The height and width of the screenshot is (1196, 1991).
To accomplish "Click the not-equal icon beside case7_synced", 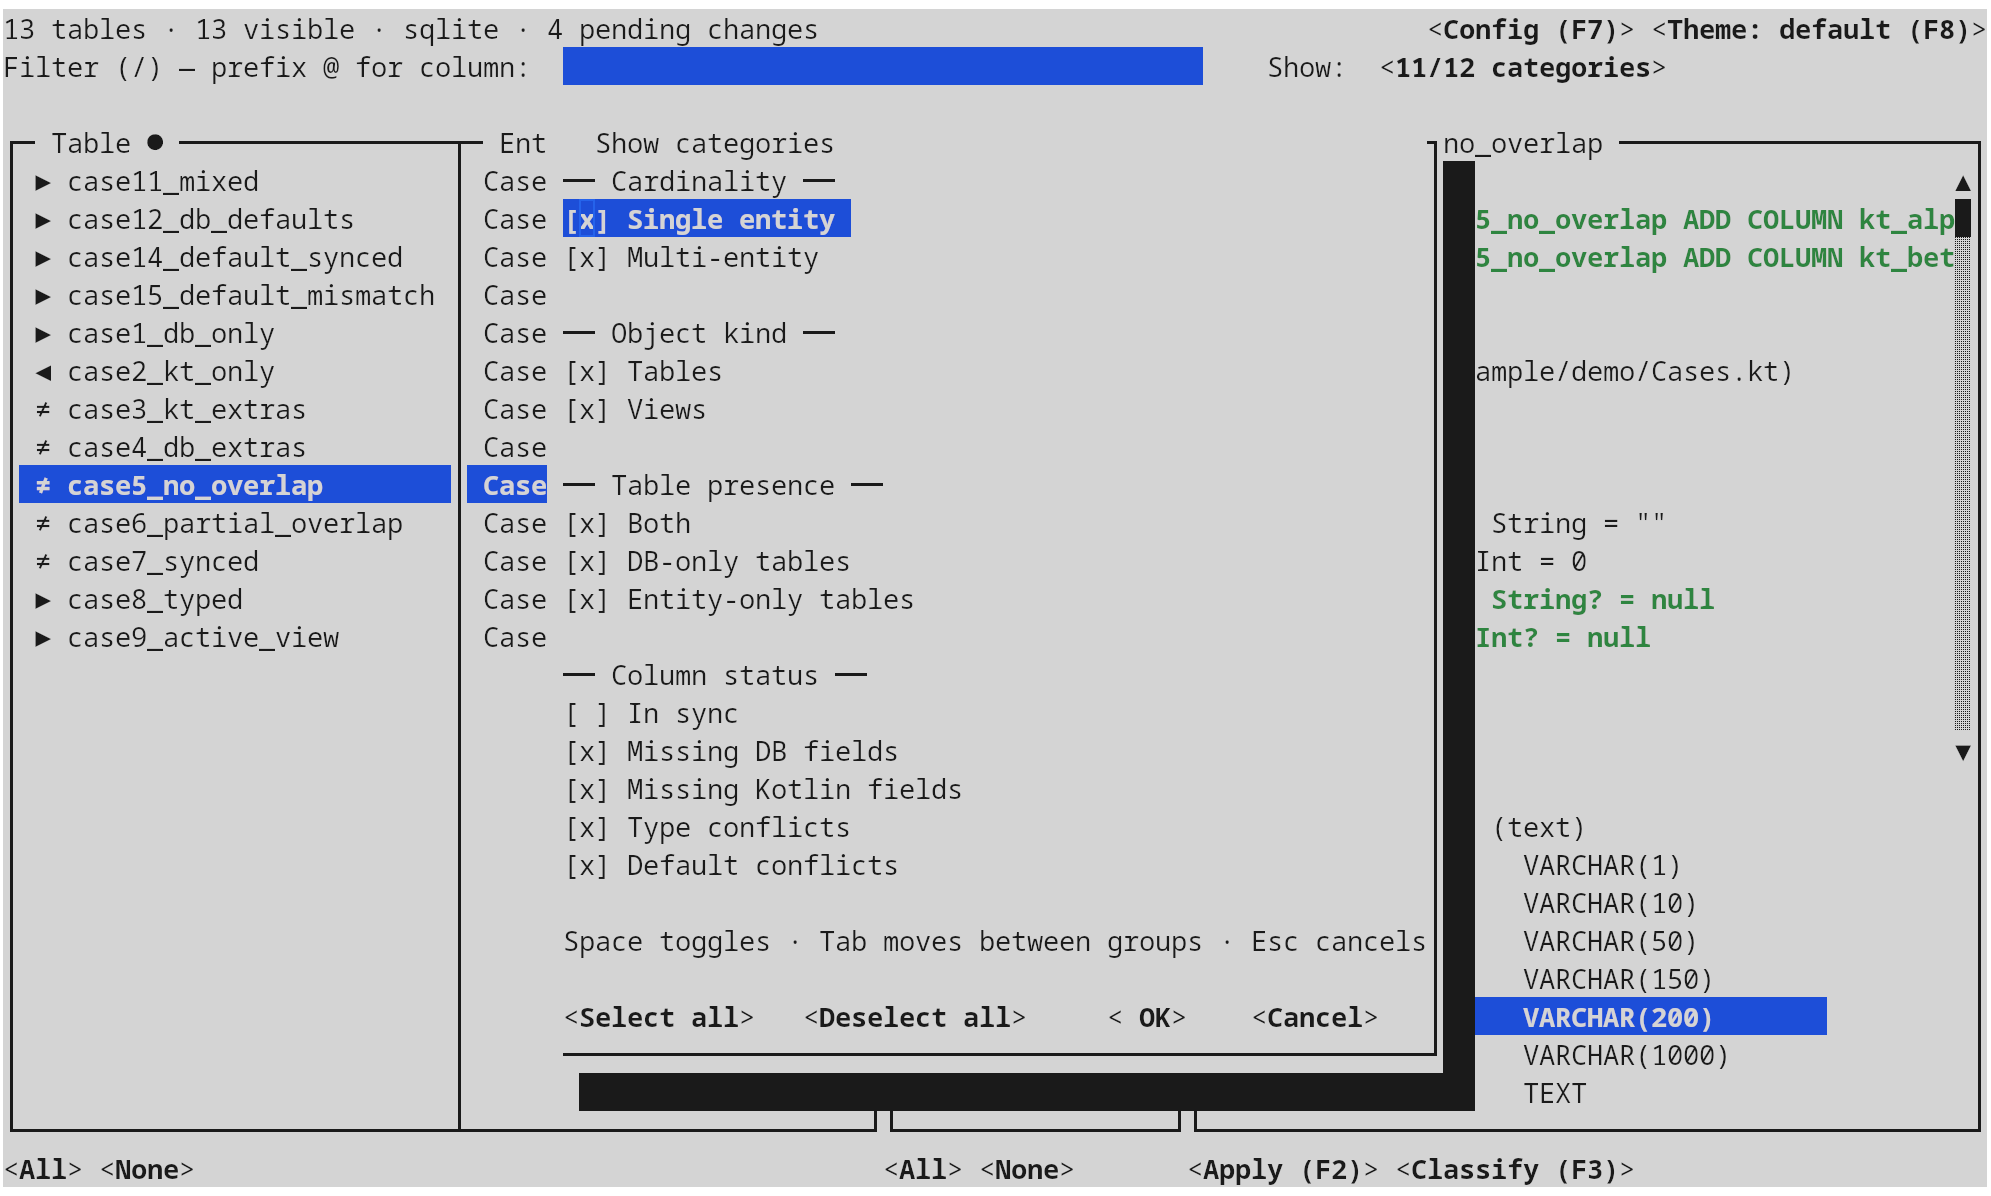I will 43,562.
